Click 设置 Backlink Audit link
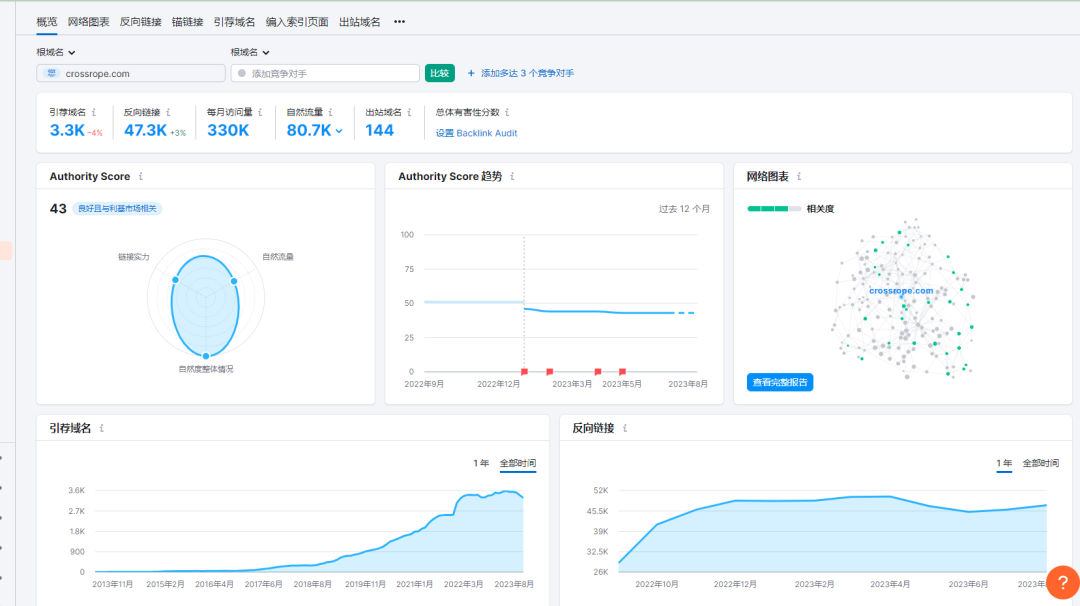 pyautogui.click(x=476, y=133)
